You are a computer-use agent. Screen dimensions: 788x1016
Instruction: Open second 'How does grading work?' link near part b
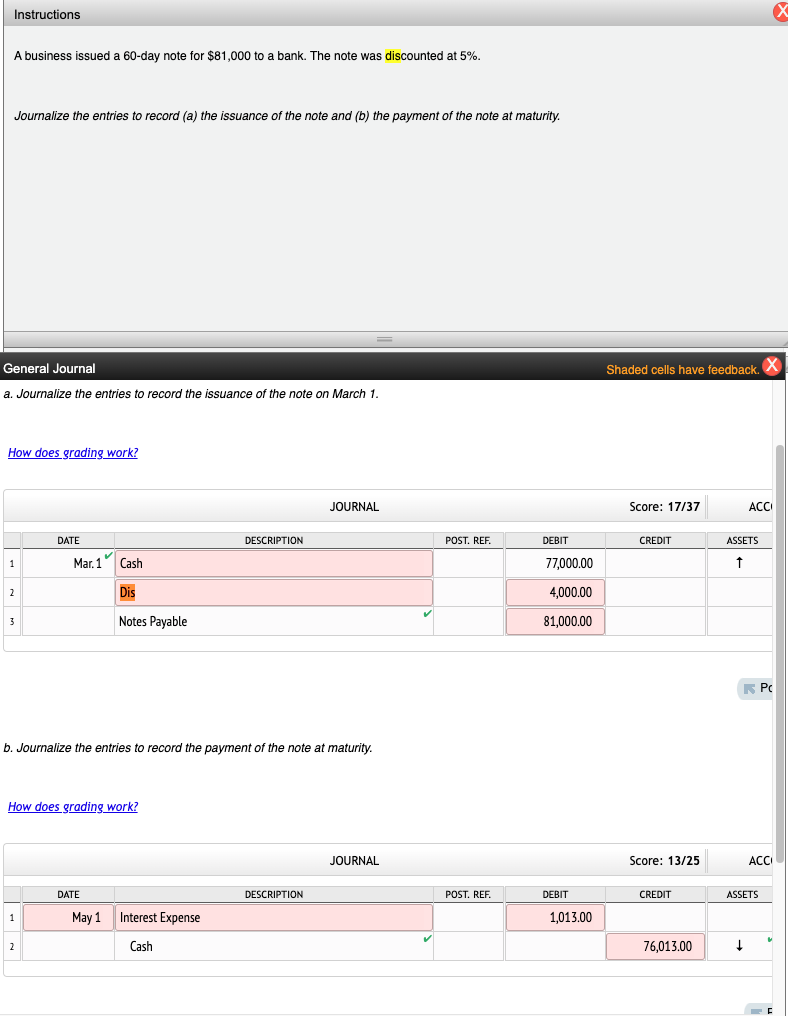click(x=73, y=806)
